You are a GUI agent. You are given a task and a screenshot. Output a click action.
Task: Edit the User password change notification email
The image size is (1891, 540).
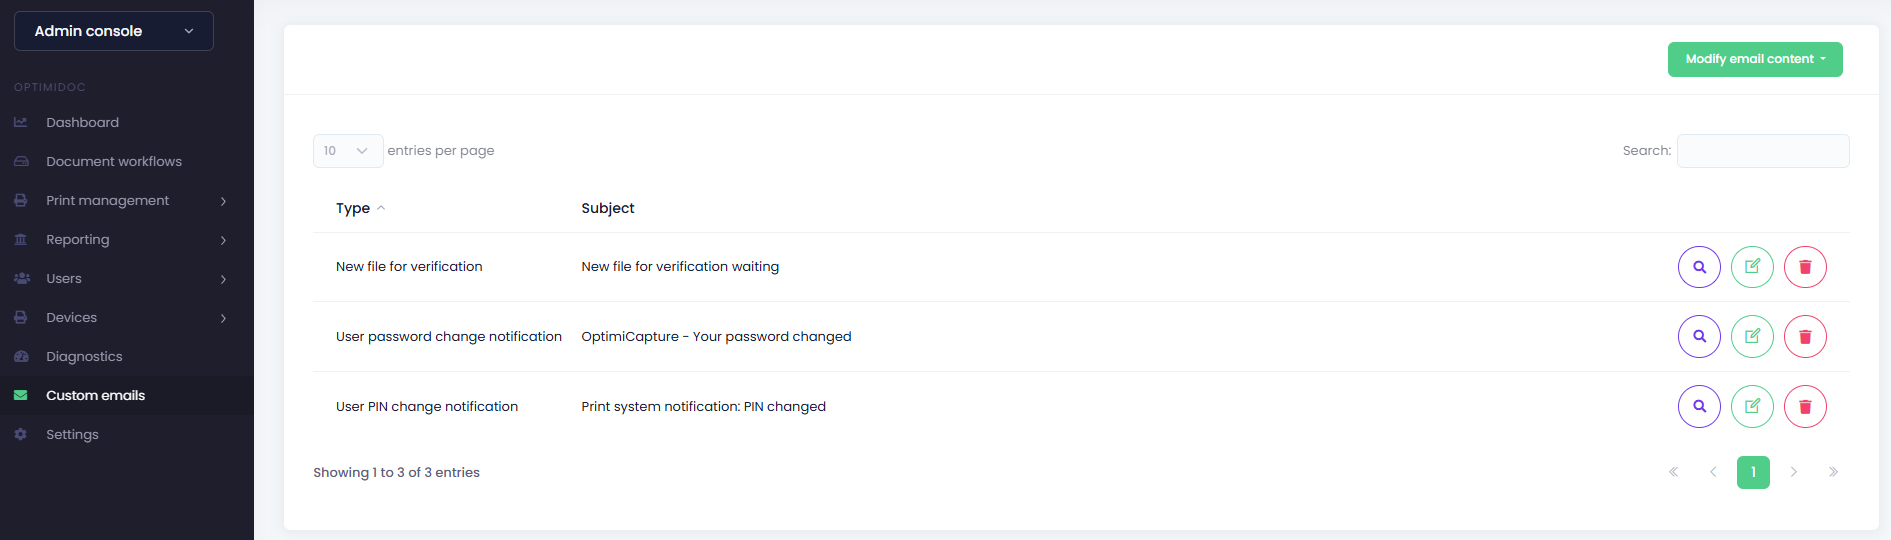click(1752, 337)
